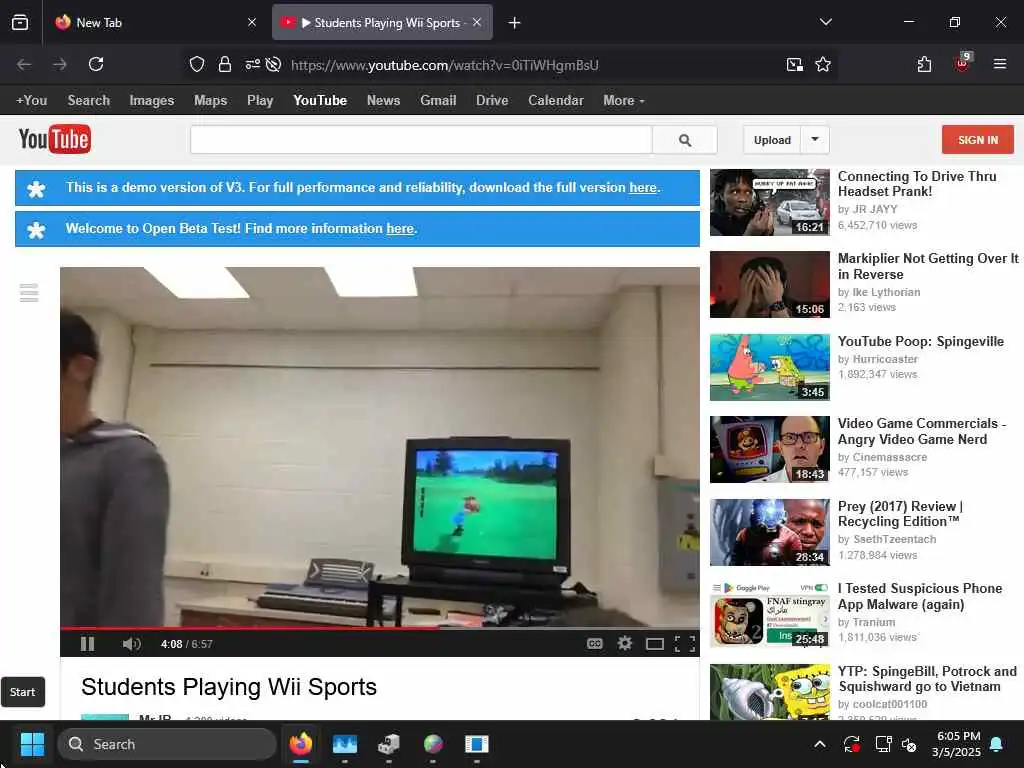Switch to theater mode in the player

coord(654,645)
